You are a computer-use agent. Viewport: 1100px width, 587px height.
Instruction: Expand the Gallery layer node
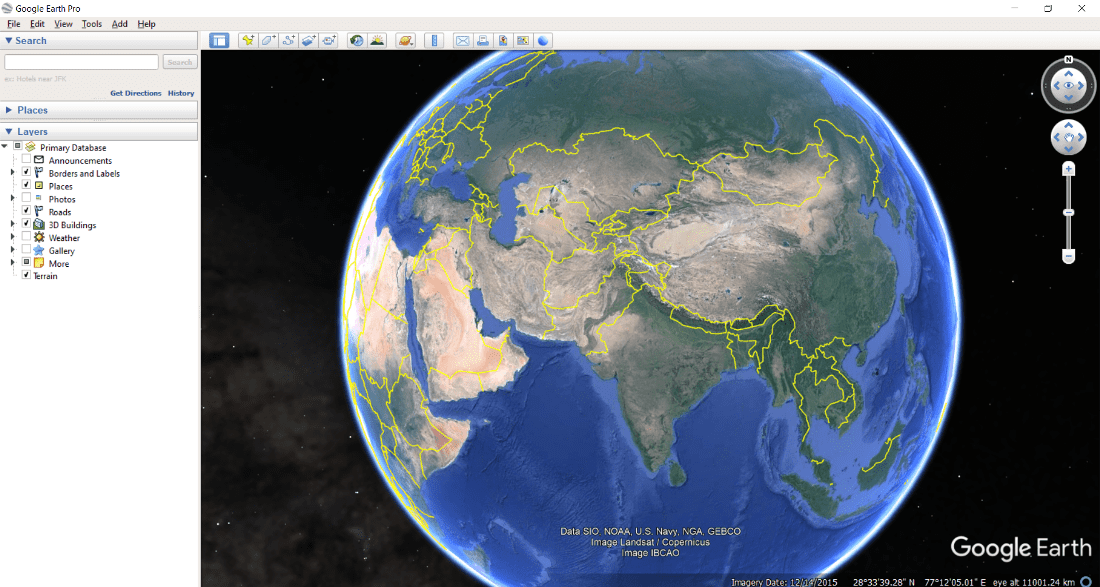[x=12, y=250]
